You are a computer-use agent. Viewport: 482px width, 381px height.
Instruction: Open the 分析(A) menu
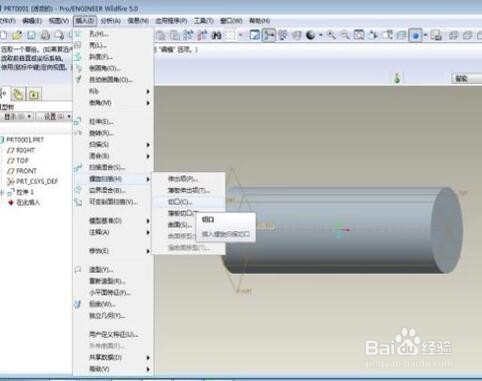pos(111,21)
